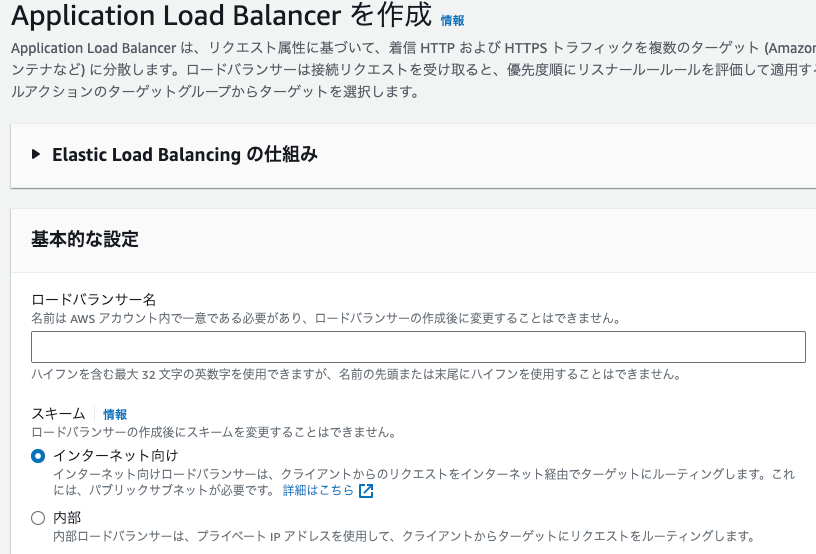The image size is (816, 554).
Task: Click the スキーム label text
Action: [58, 414]
